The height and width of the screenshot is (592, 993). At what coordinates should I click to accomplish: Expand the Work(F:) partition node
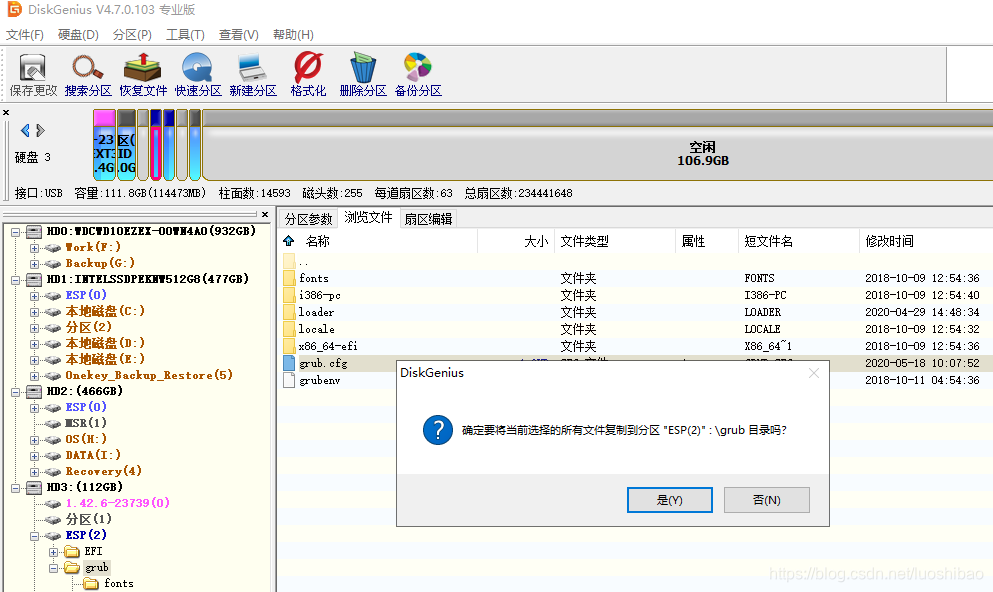coord(34,248)
